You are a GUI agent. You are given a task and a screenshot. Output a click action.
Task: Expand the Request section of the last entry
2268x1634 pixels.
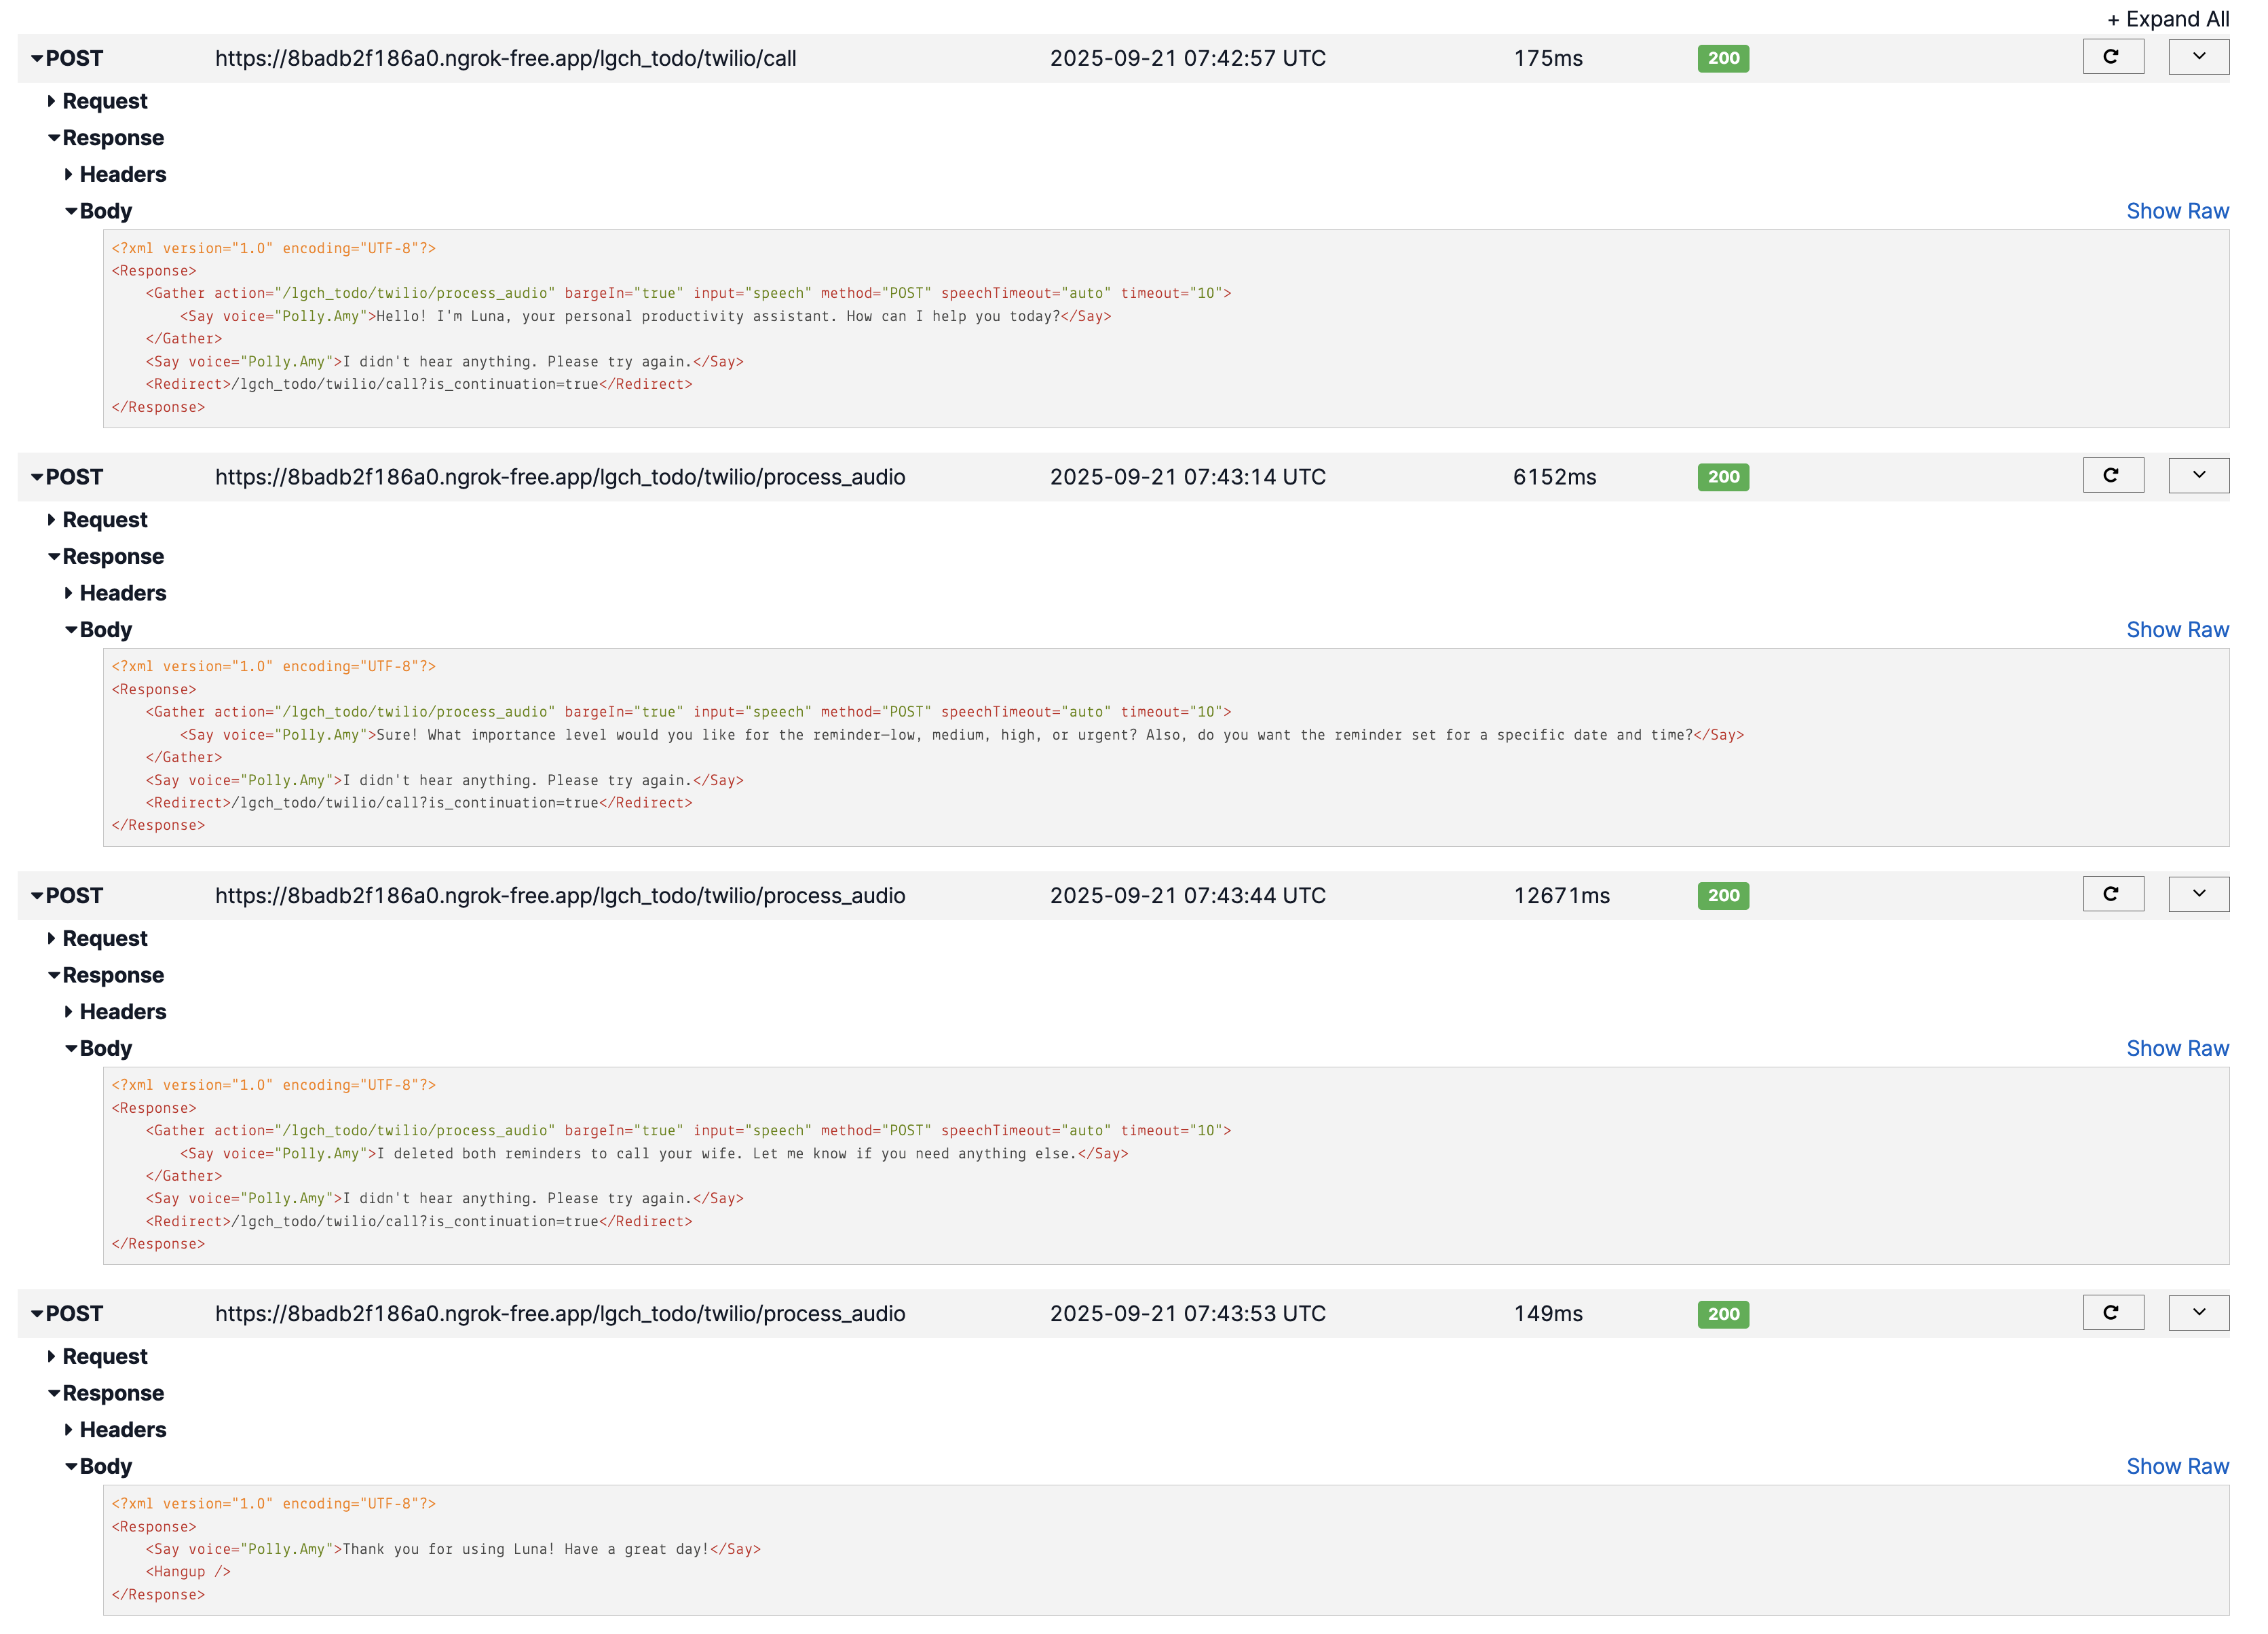click(104, 1356)
